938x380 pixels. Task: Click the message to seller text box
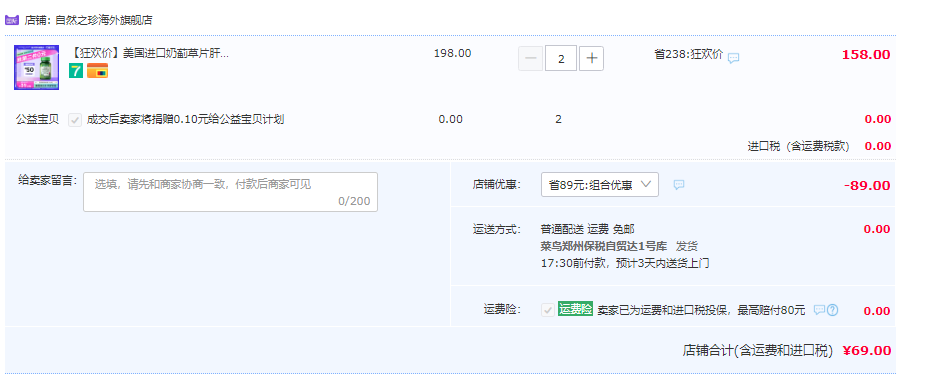pyautogui.click(x=230, y=192)
